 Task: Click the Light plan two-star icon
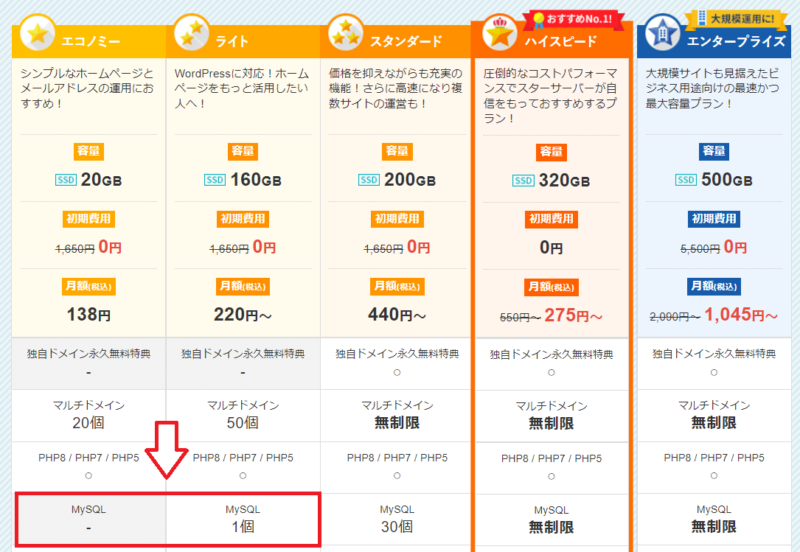190,35
